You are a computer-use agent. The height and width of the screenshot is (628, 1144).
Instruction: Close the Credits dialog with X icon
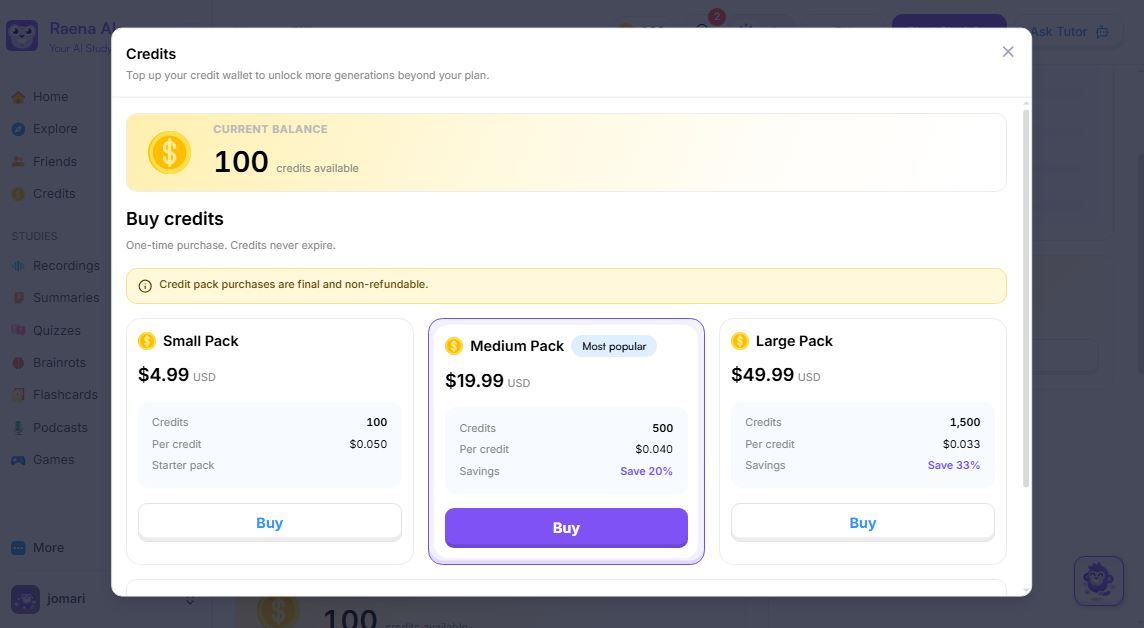pos(1008,52)
